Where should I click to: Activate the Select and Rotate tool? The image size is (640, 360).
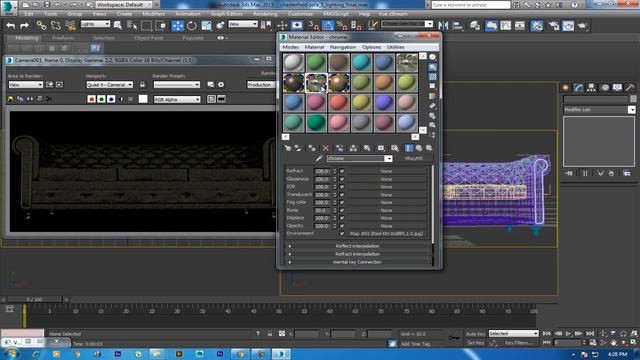tap(191, 26)
